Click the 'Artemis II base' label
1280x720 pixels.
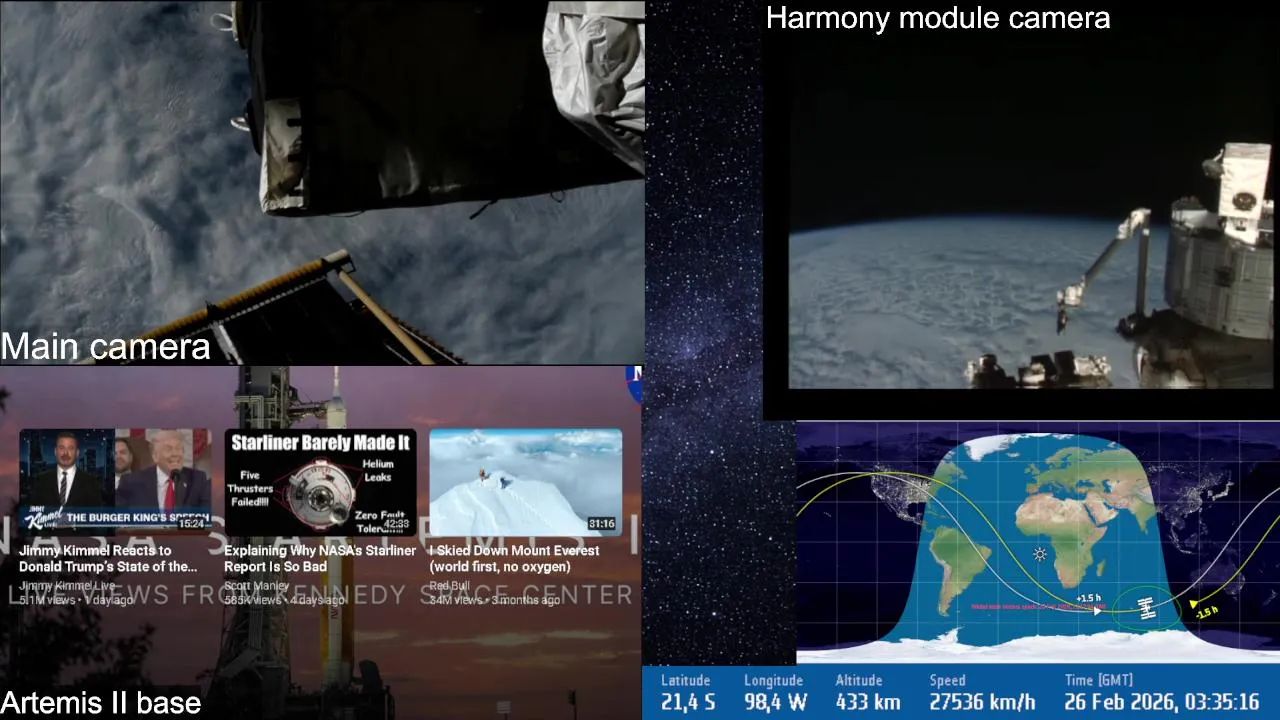pos(100,703)
